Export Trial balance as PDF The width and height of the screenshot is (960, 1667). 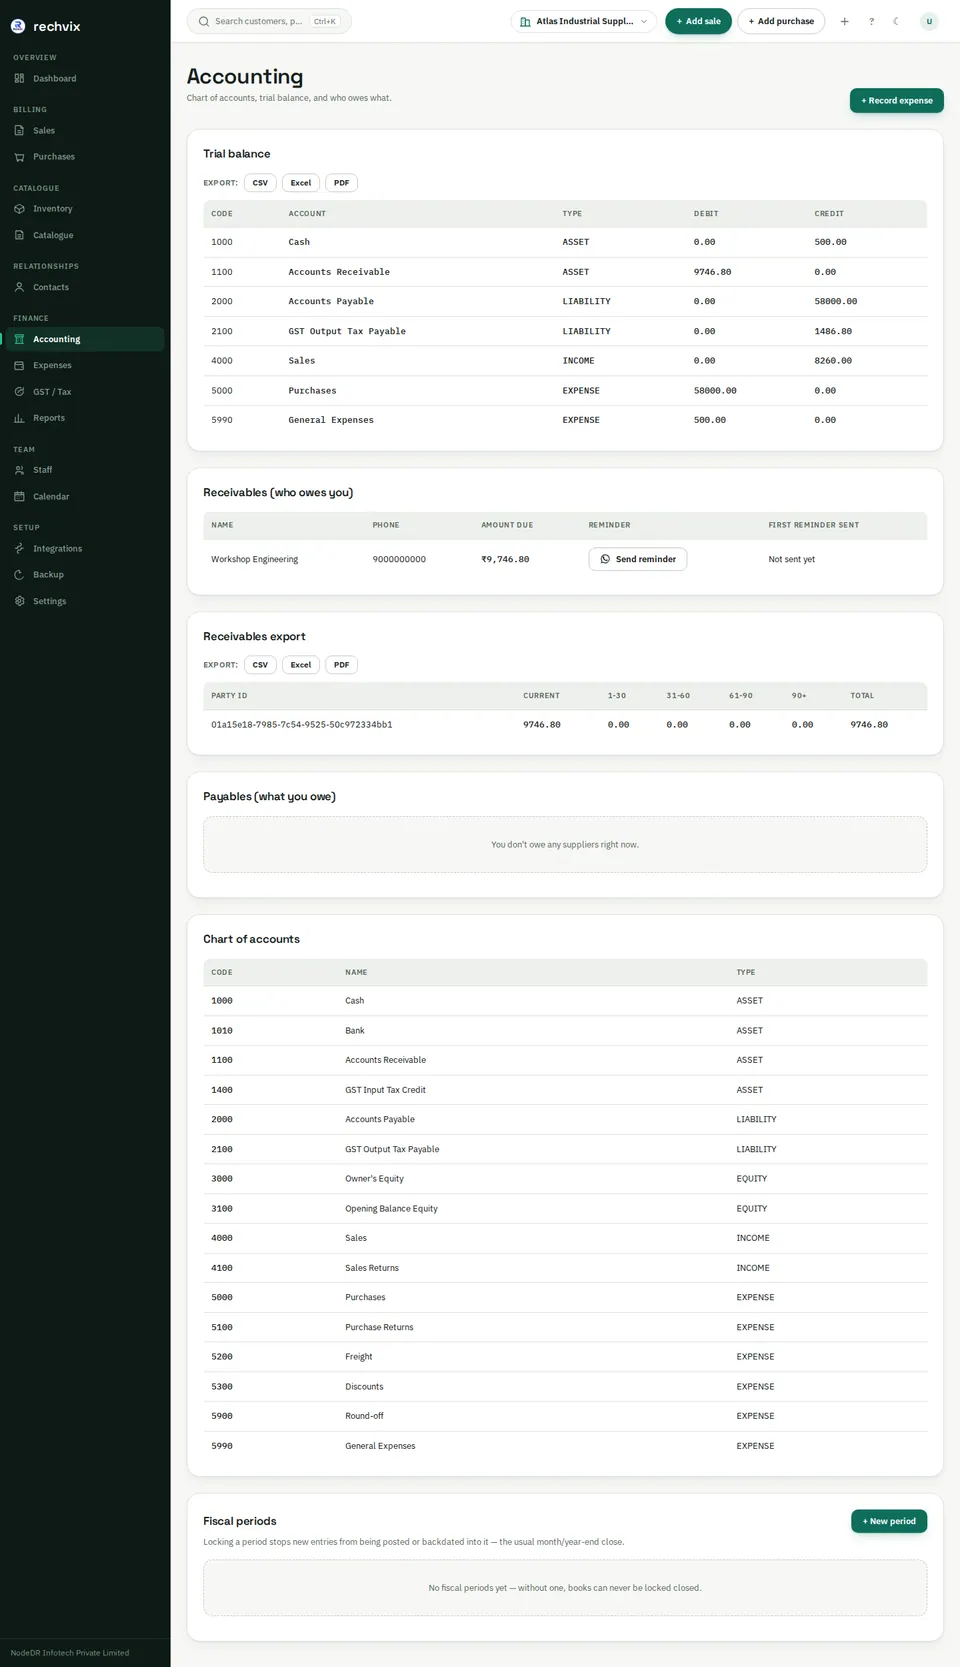(341, 183)
